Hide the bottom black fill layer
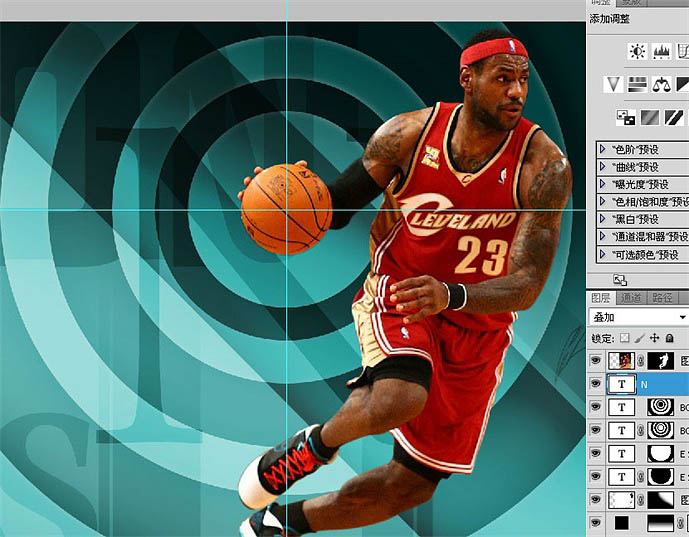 click(595, 522)
